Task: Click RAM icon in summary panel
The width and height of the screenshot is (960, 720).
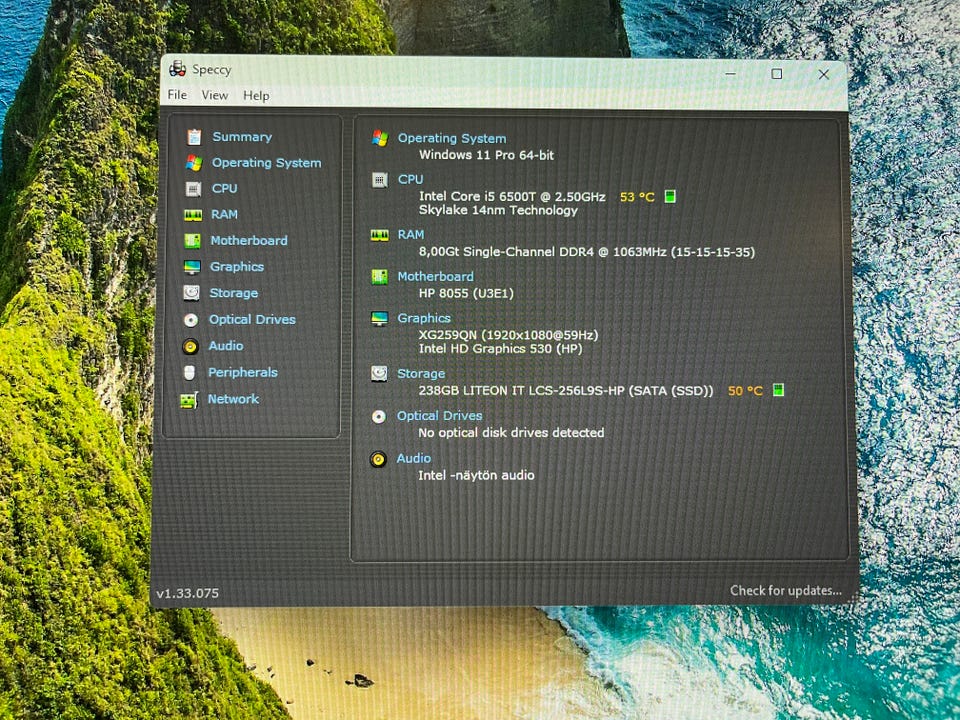Action: (x=380, y=235)
